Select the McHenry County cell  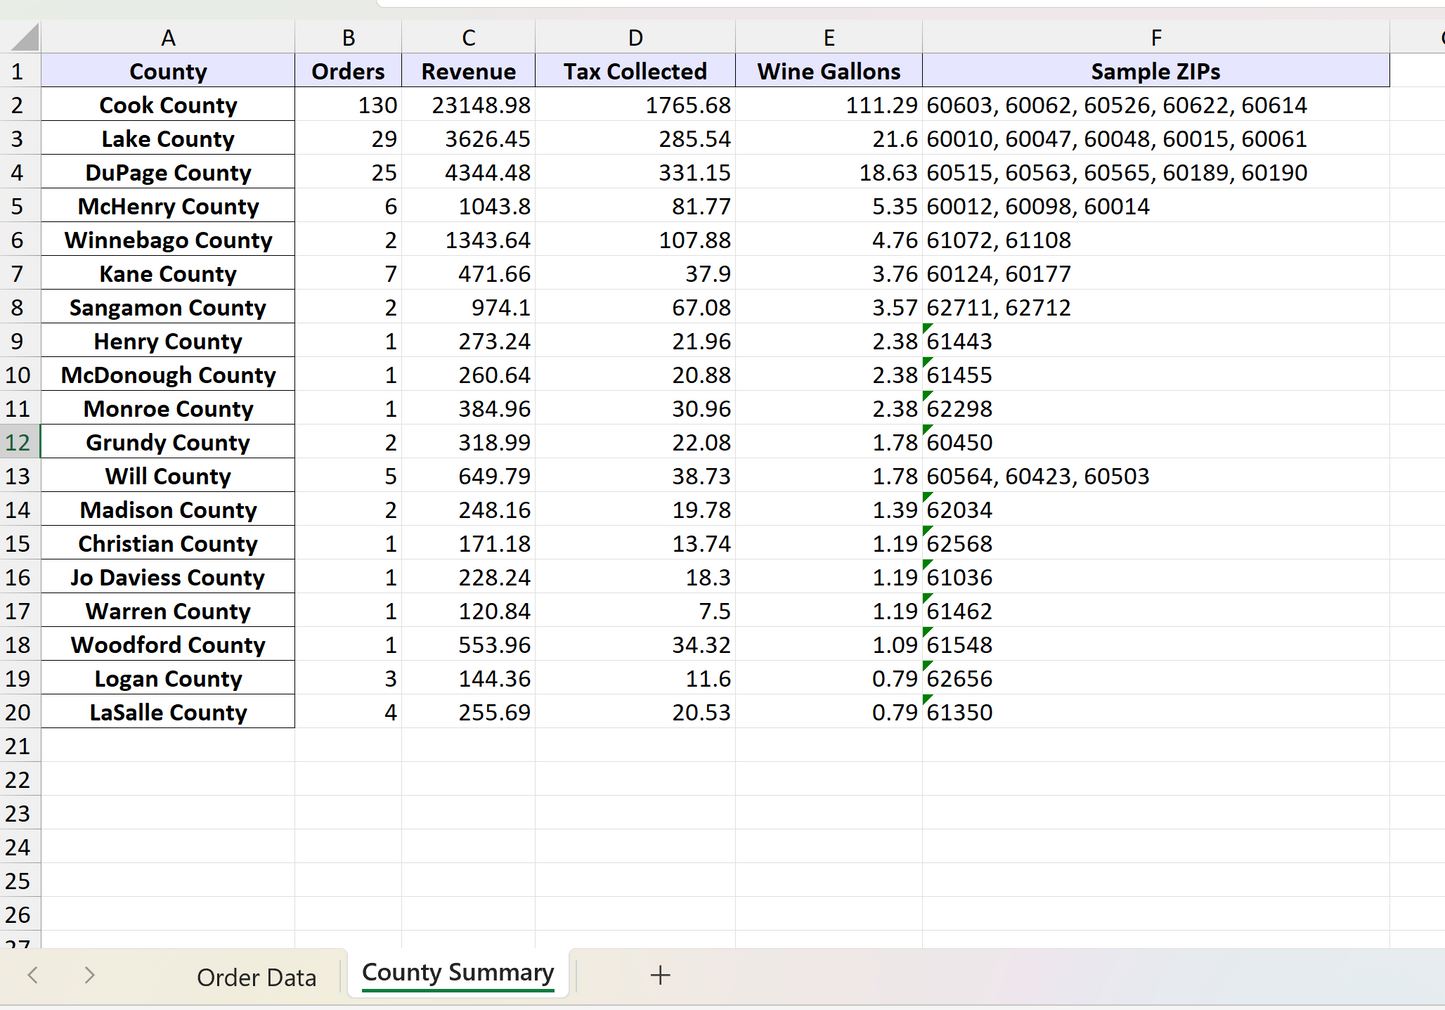[168, 206]
